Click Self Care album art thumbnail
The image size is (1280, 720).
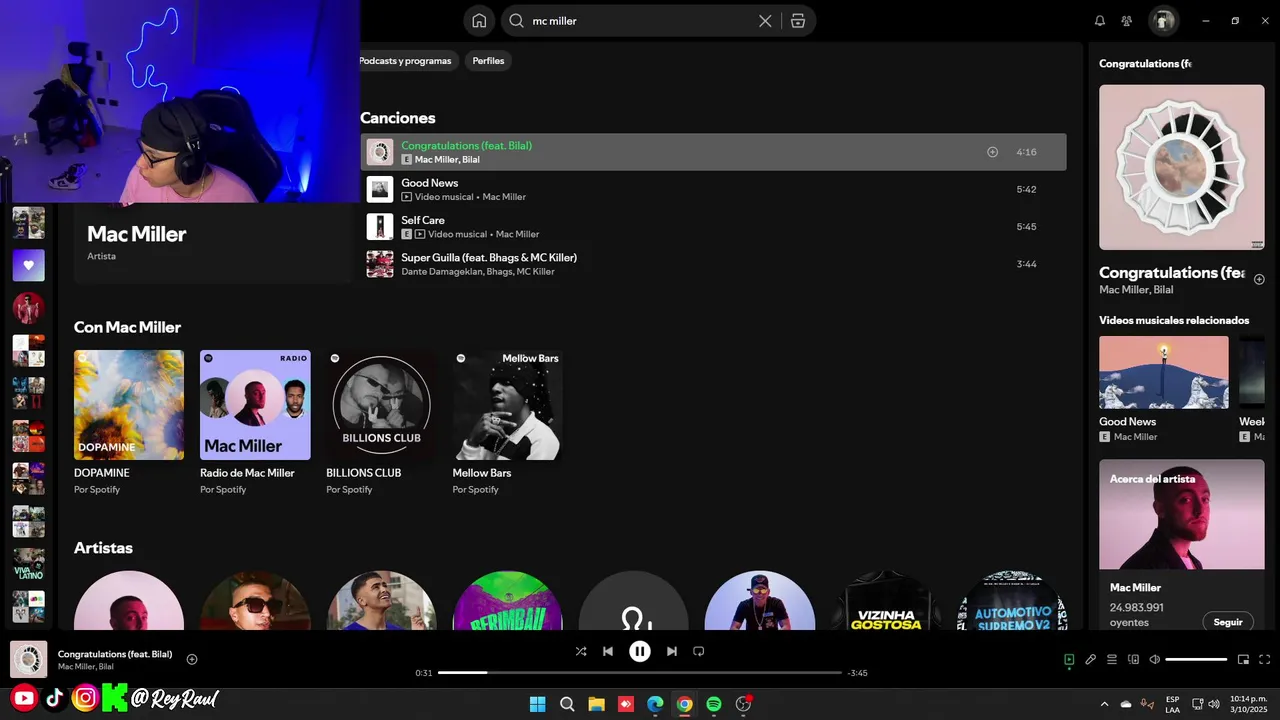(x=380, y=227)
